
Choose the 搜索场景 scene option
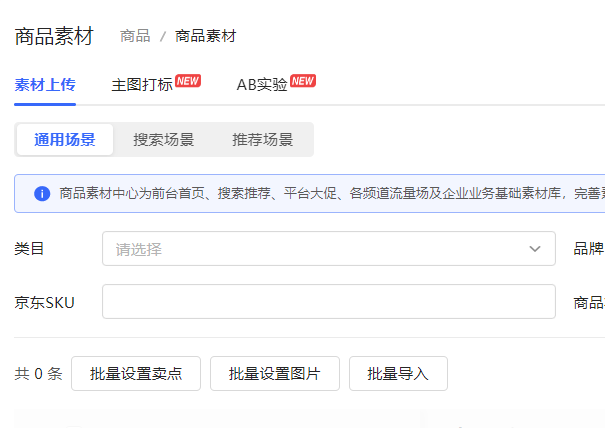point(164,140)
